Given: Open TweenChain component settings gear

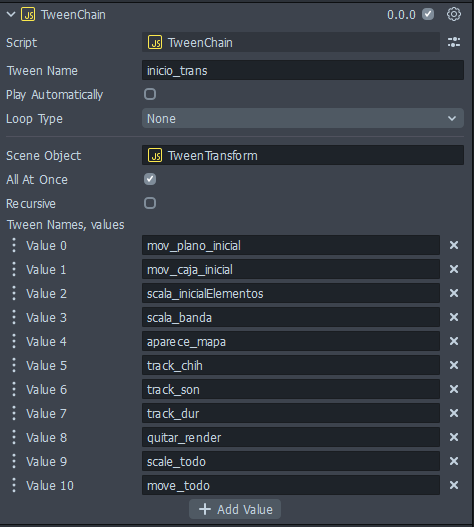Looking at the screenshot, I should tap(453, 14).
